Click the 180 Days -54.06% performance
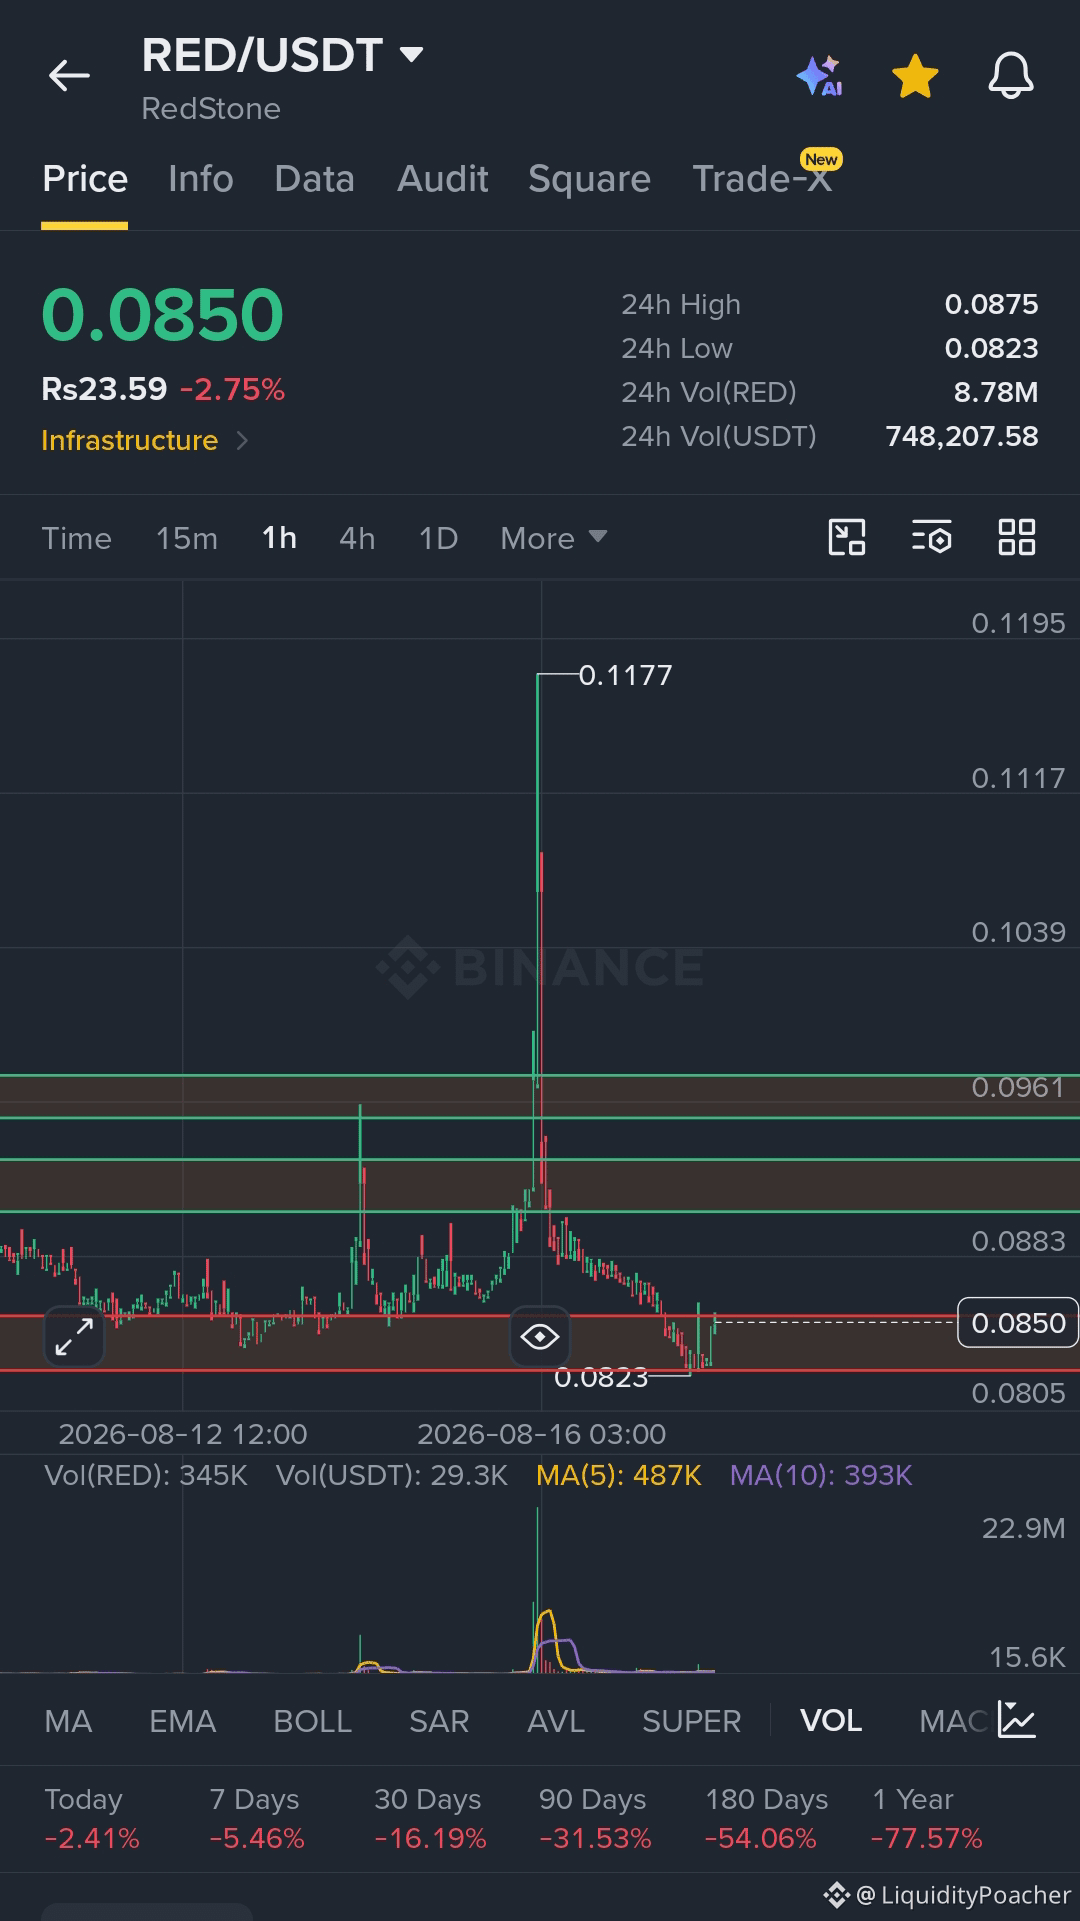1080x1921 pixels. pyautogui.click(x=766, y=1818)
